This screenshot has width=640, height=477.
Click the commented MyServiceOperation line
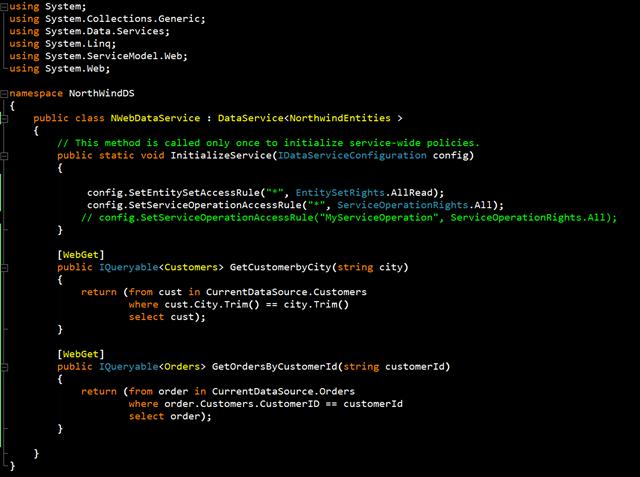point(349,217)
